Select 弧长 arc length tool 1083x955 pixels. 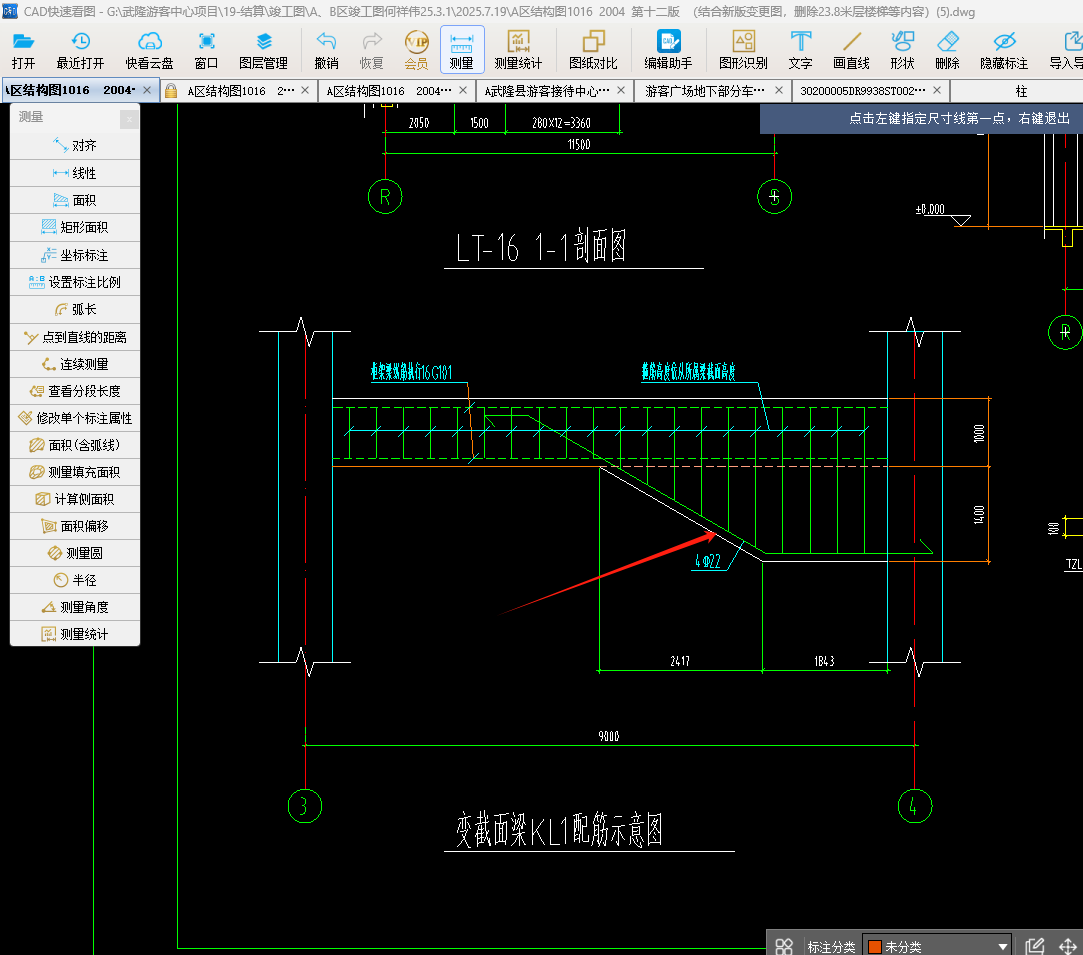(x=75, y=309)
